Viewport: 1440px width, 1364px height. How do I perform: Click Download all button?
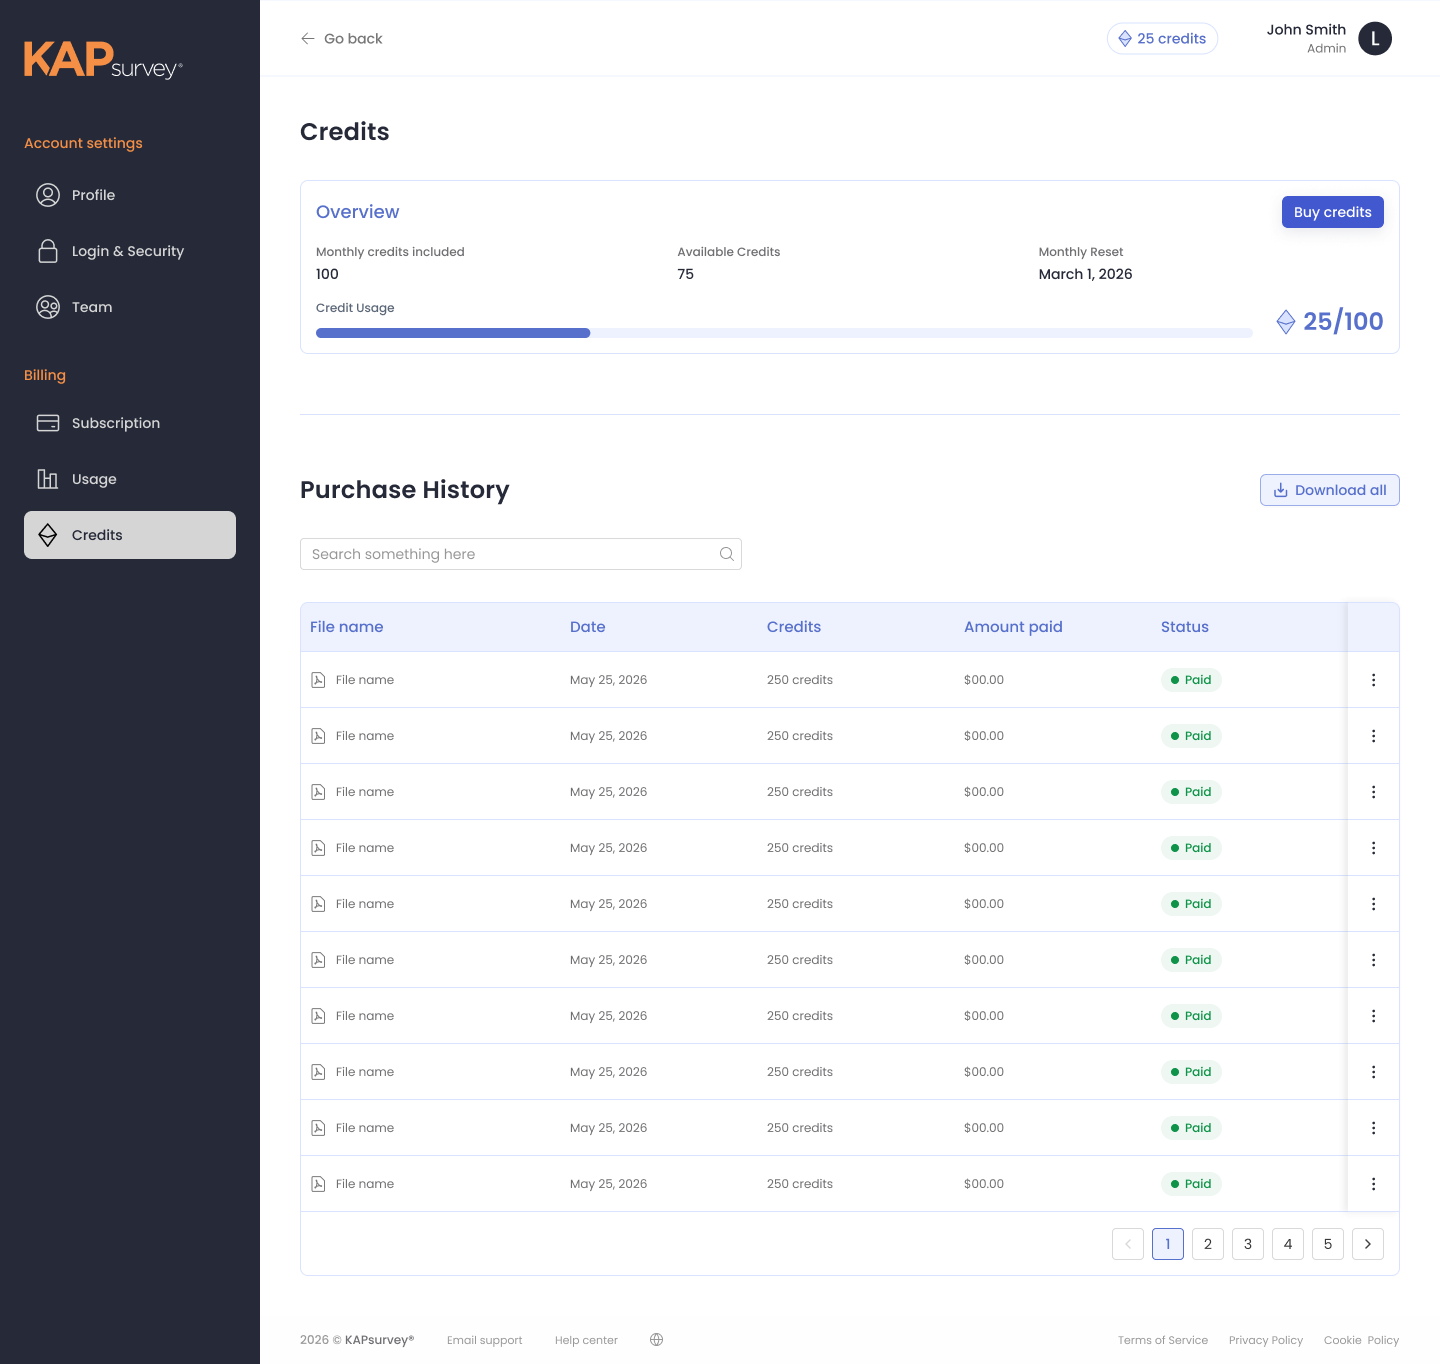coord(1330,490)
